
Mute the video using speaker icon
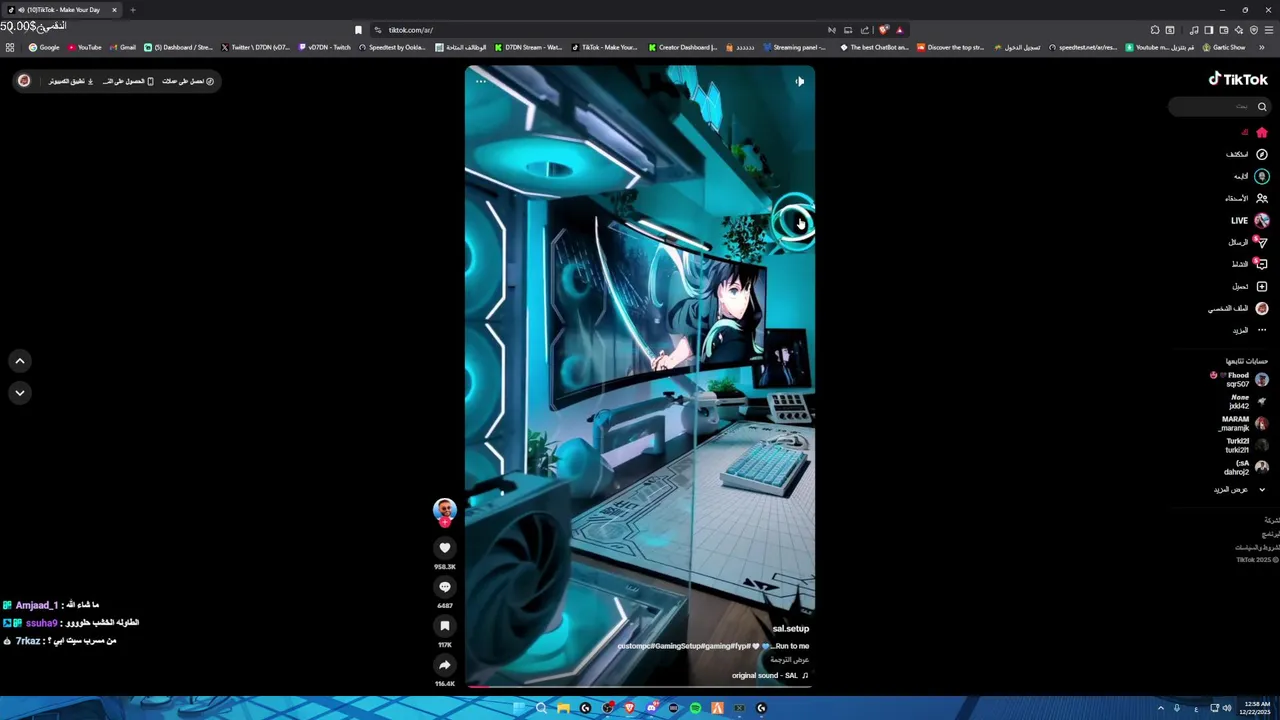click(800, 81)
